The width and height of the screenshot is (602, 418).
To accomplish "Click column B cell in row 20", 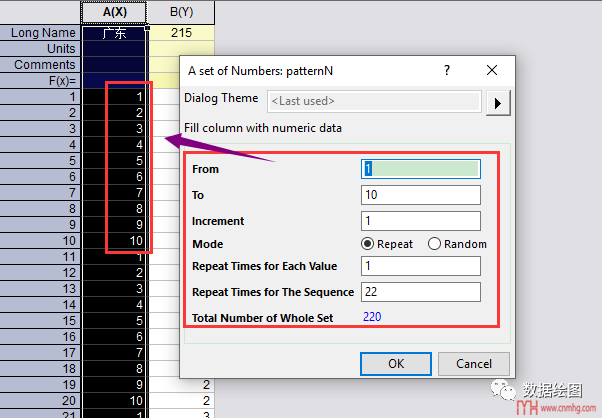I will point(181,400).
